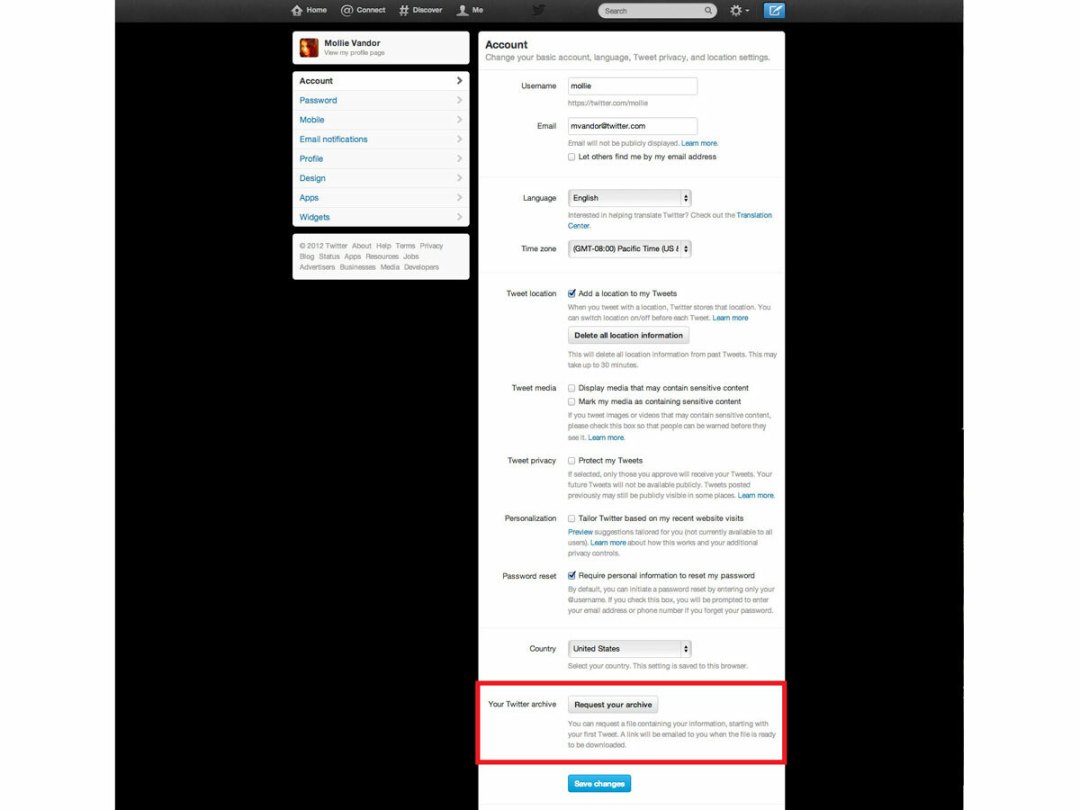Click the compose new Tweet icon
The height and width of the screenshot is (810, 1080).
click(774, 10)
